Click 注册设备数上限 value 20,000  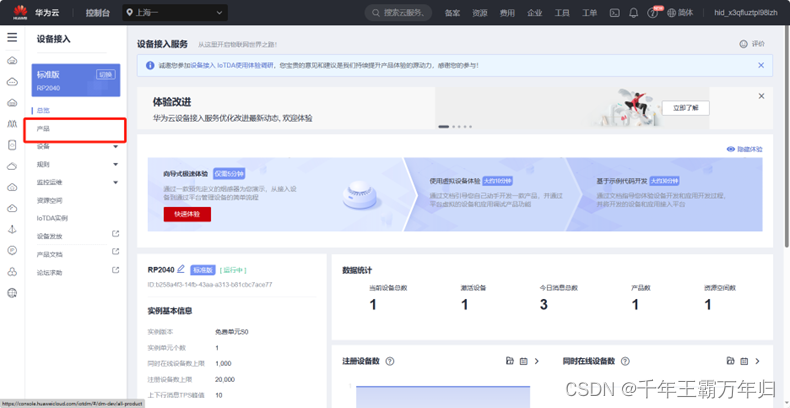(225, 379)
